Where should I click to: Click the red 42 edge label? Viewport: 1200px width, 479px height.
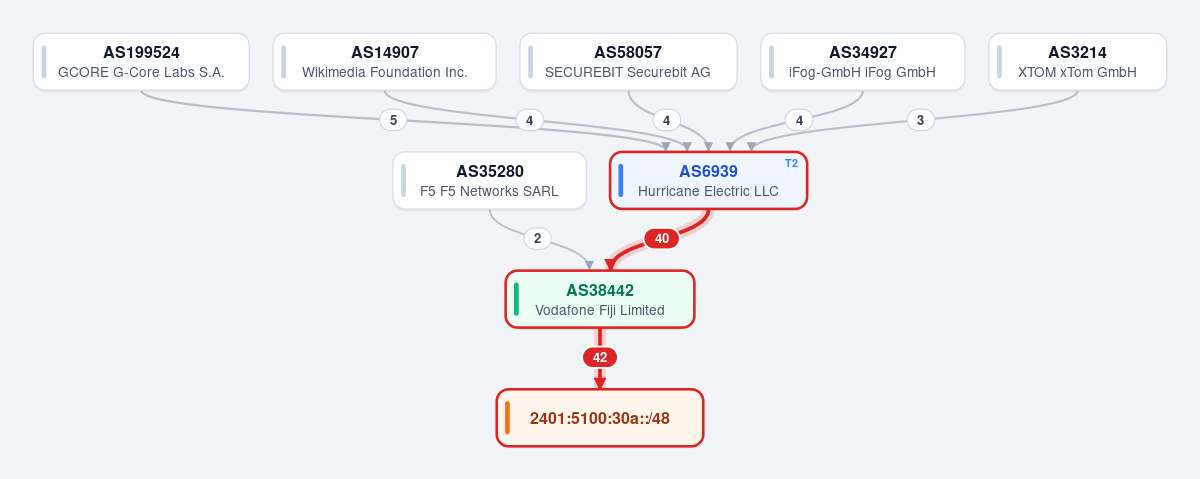[x=600, y=357]
